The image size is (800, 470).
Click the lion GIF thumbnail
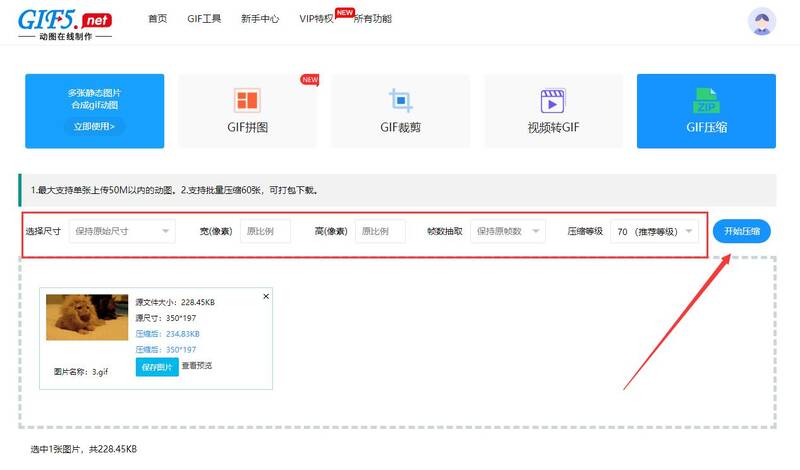click(87, 317)
